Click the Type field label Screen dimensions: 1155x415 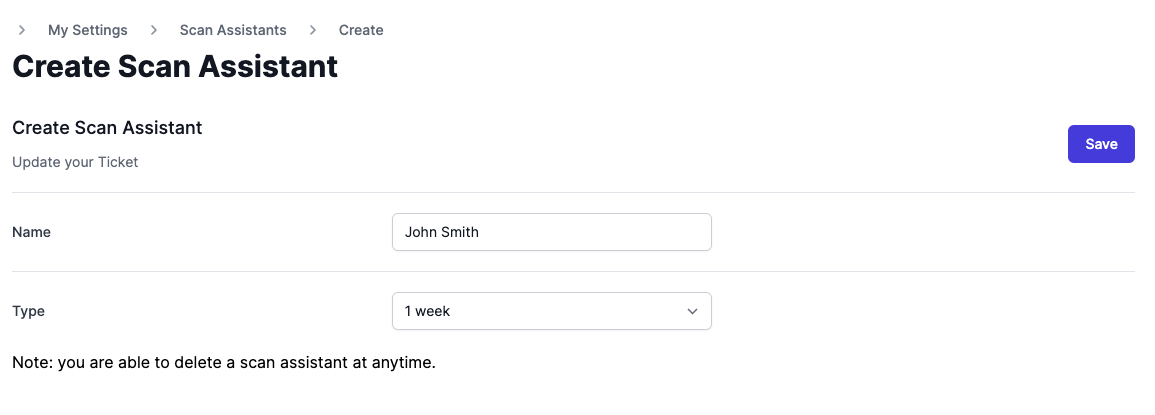pos(28,311)
